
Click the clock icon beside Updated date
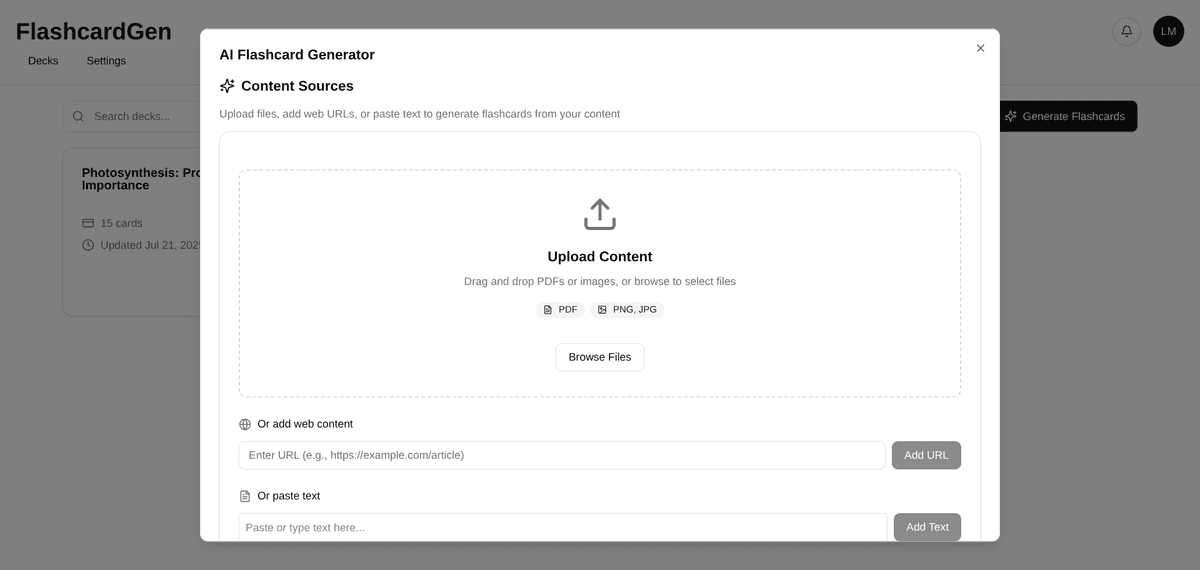pos(88,245)
